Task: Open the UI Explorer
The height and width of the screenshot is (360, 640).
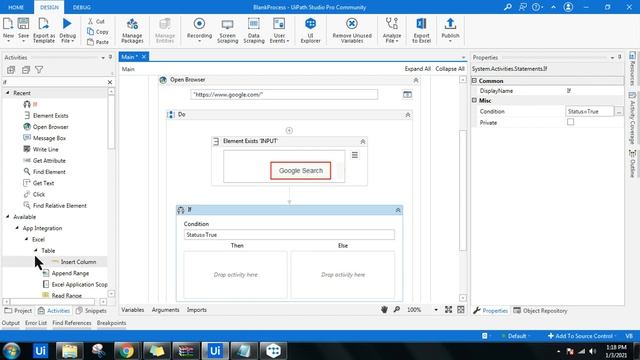Action: (310, 31)
